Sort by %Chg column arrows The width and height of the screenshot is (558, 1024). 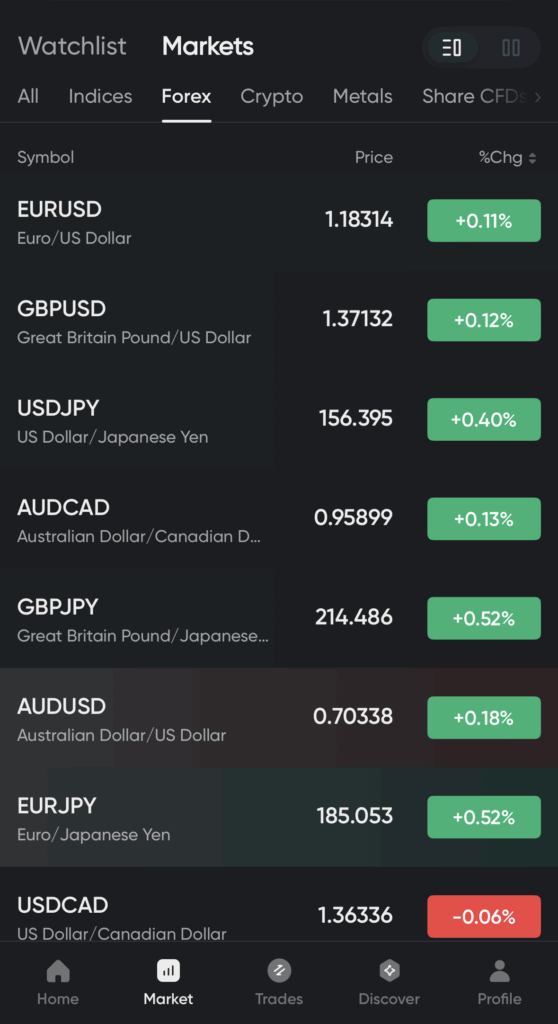pyautogui.click(x=533, y=158)
